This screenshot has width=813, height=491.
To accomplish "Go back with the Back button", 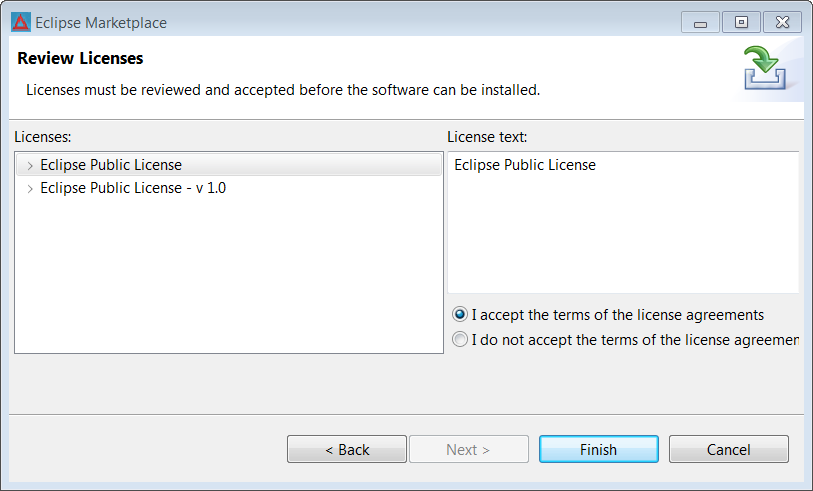I will (347, 449).
